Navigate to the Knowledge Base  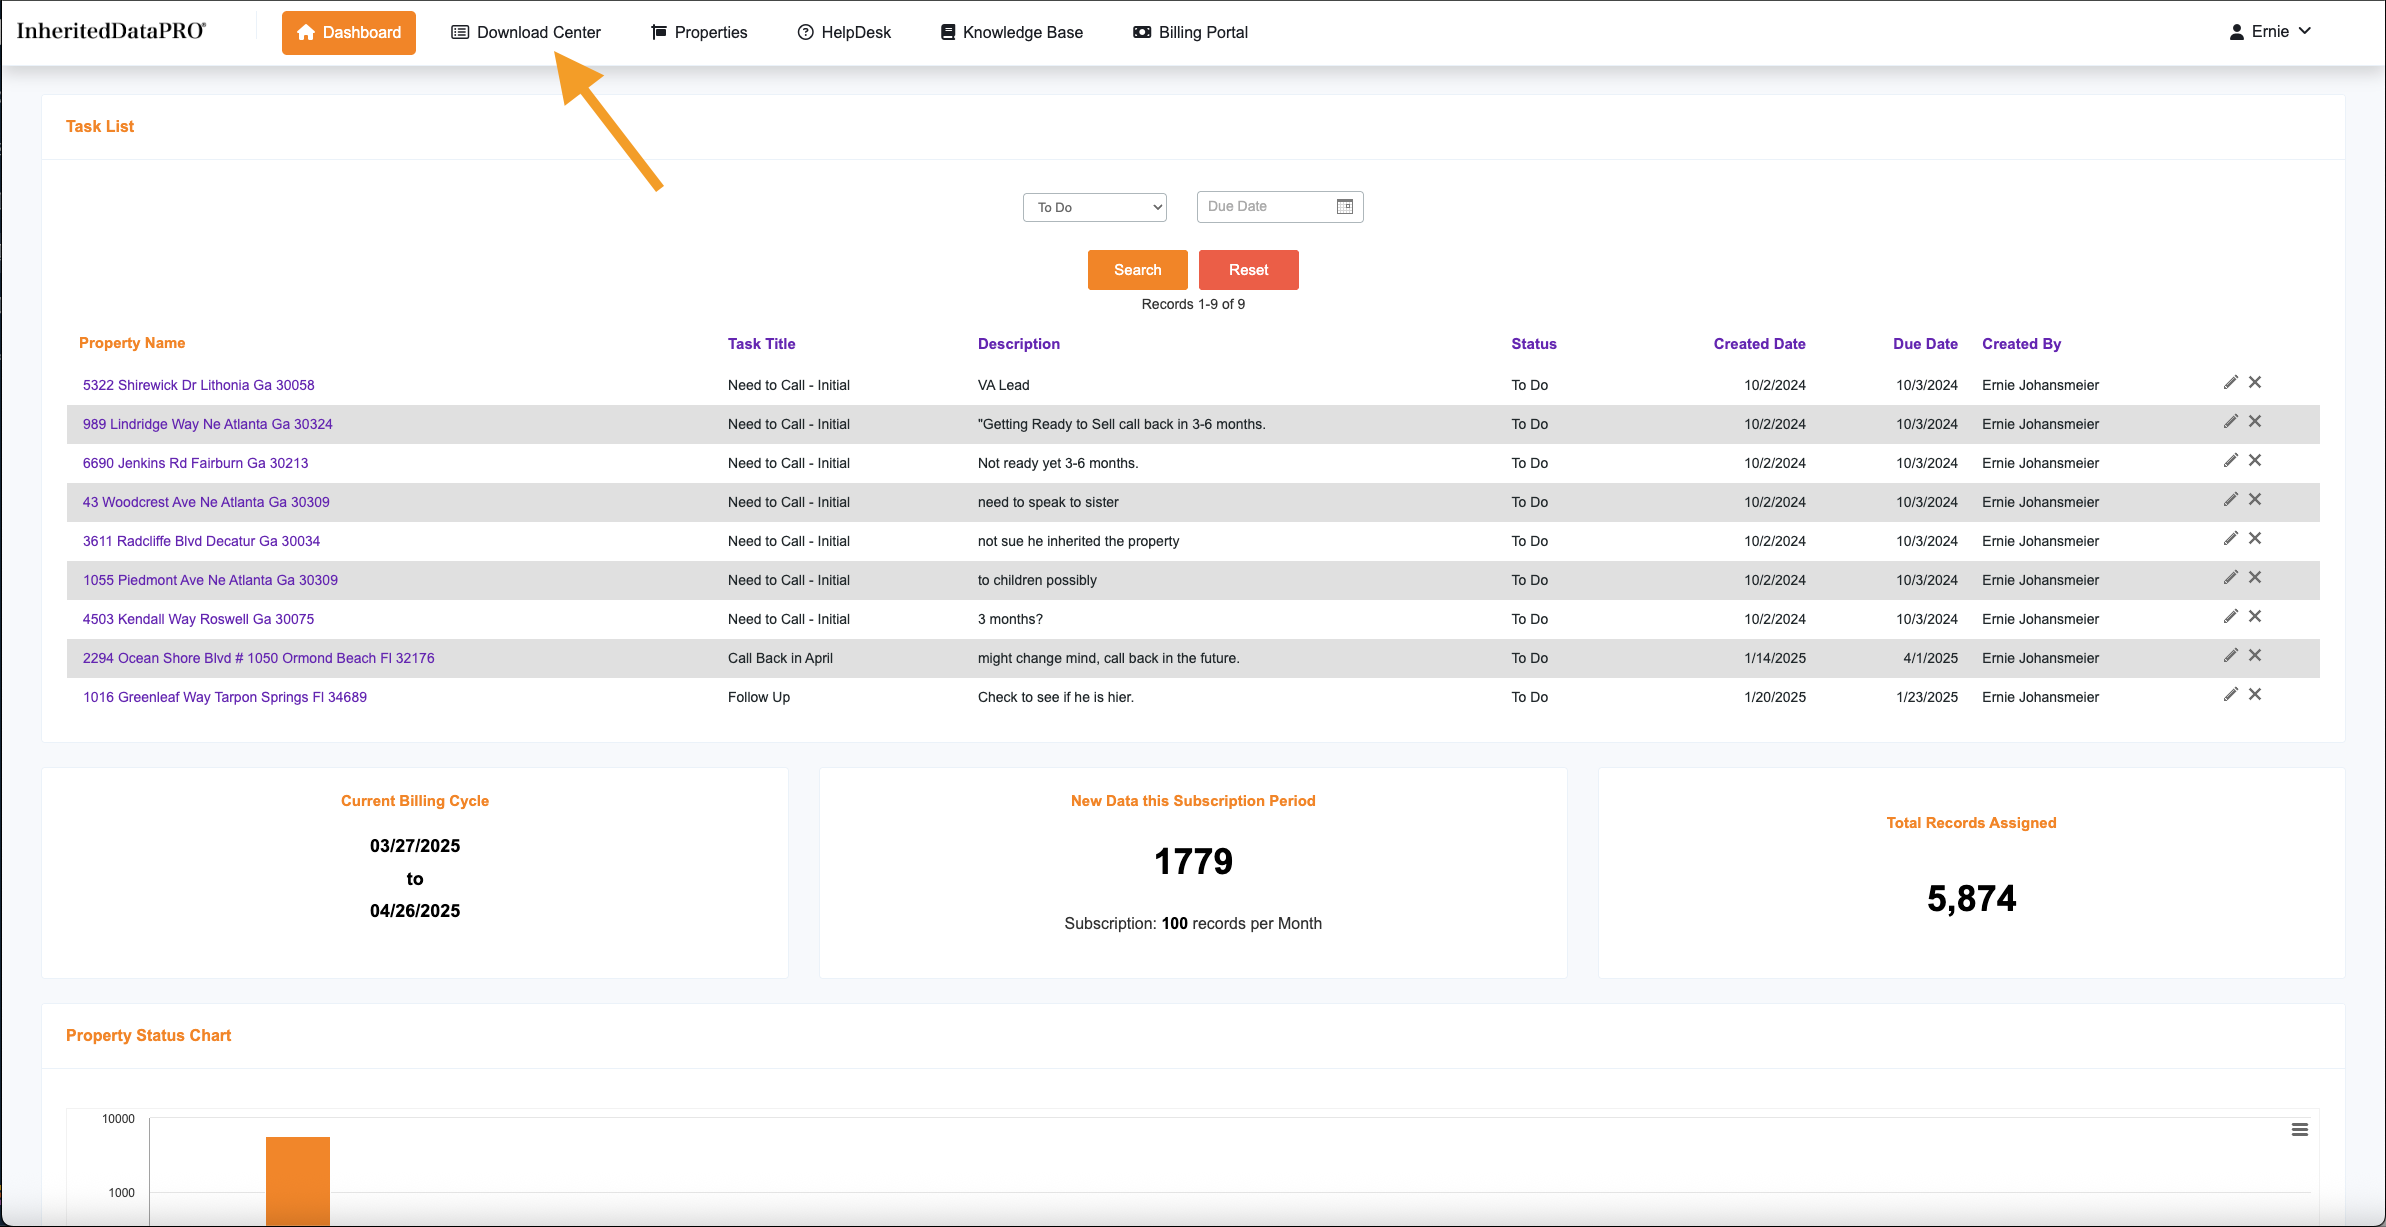[x=1011, y=32]
